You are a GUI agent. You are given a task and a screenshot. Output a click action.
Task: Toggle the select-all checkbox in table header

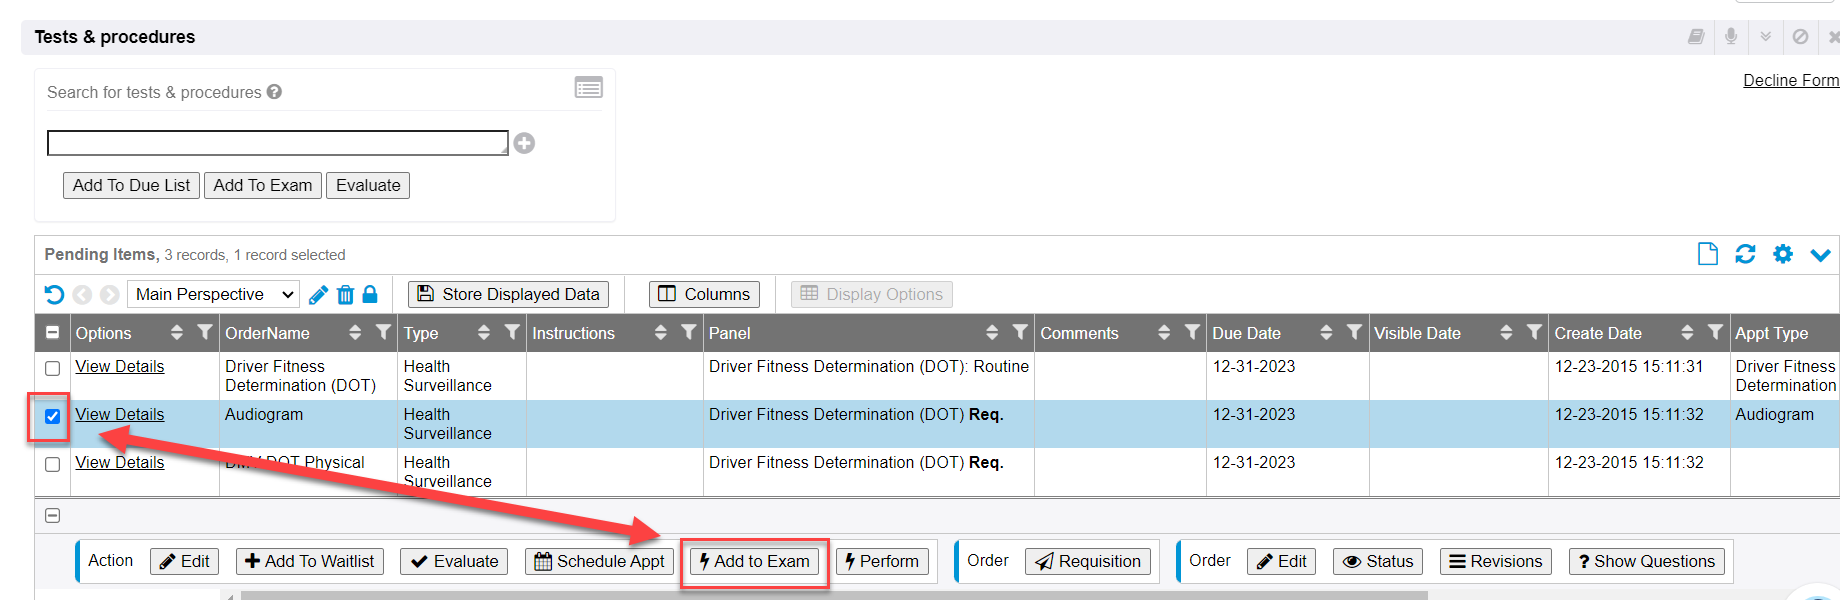click(x=53, y=333)
